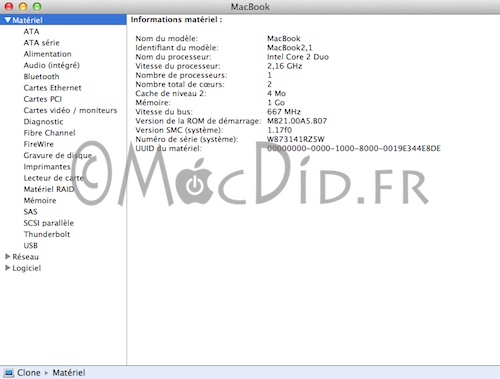
Task: Select the highlighted Matériel row
Action: pos(63,20)
